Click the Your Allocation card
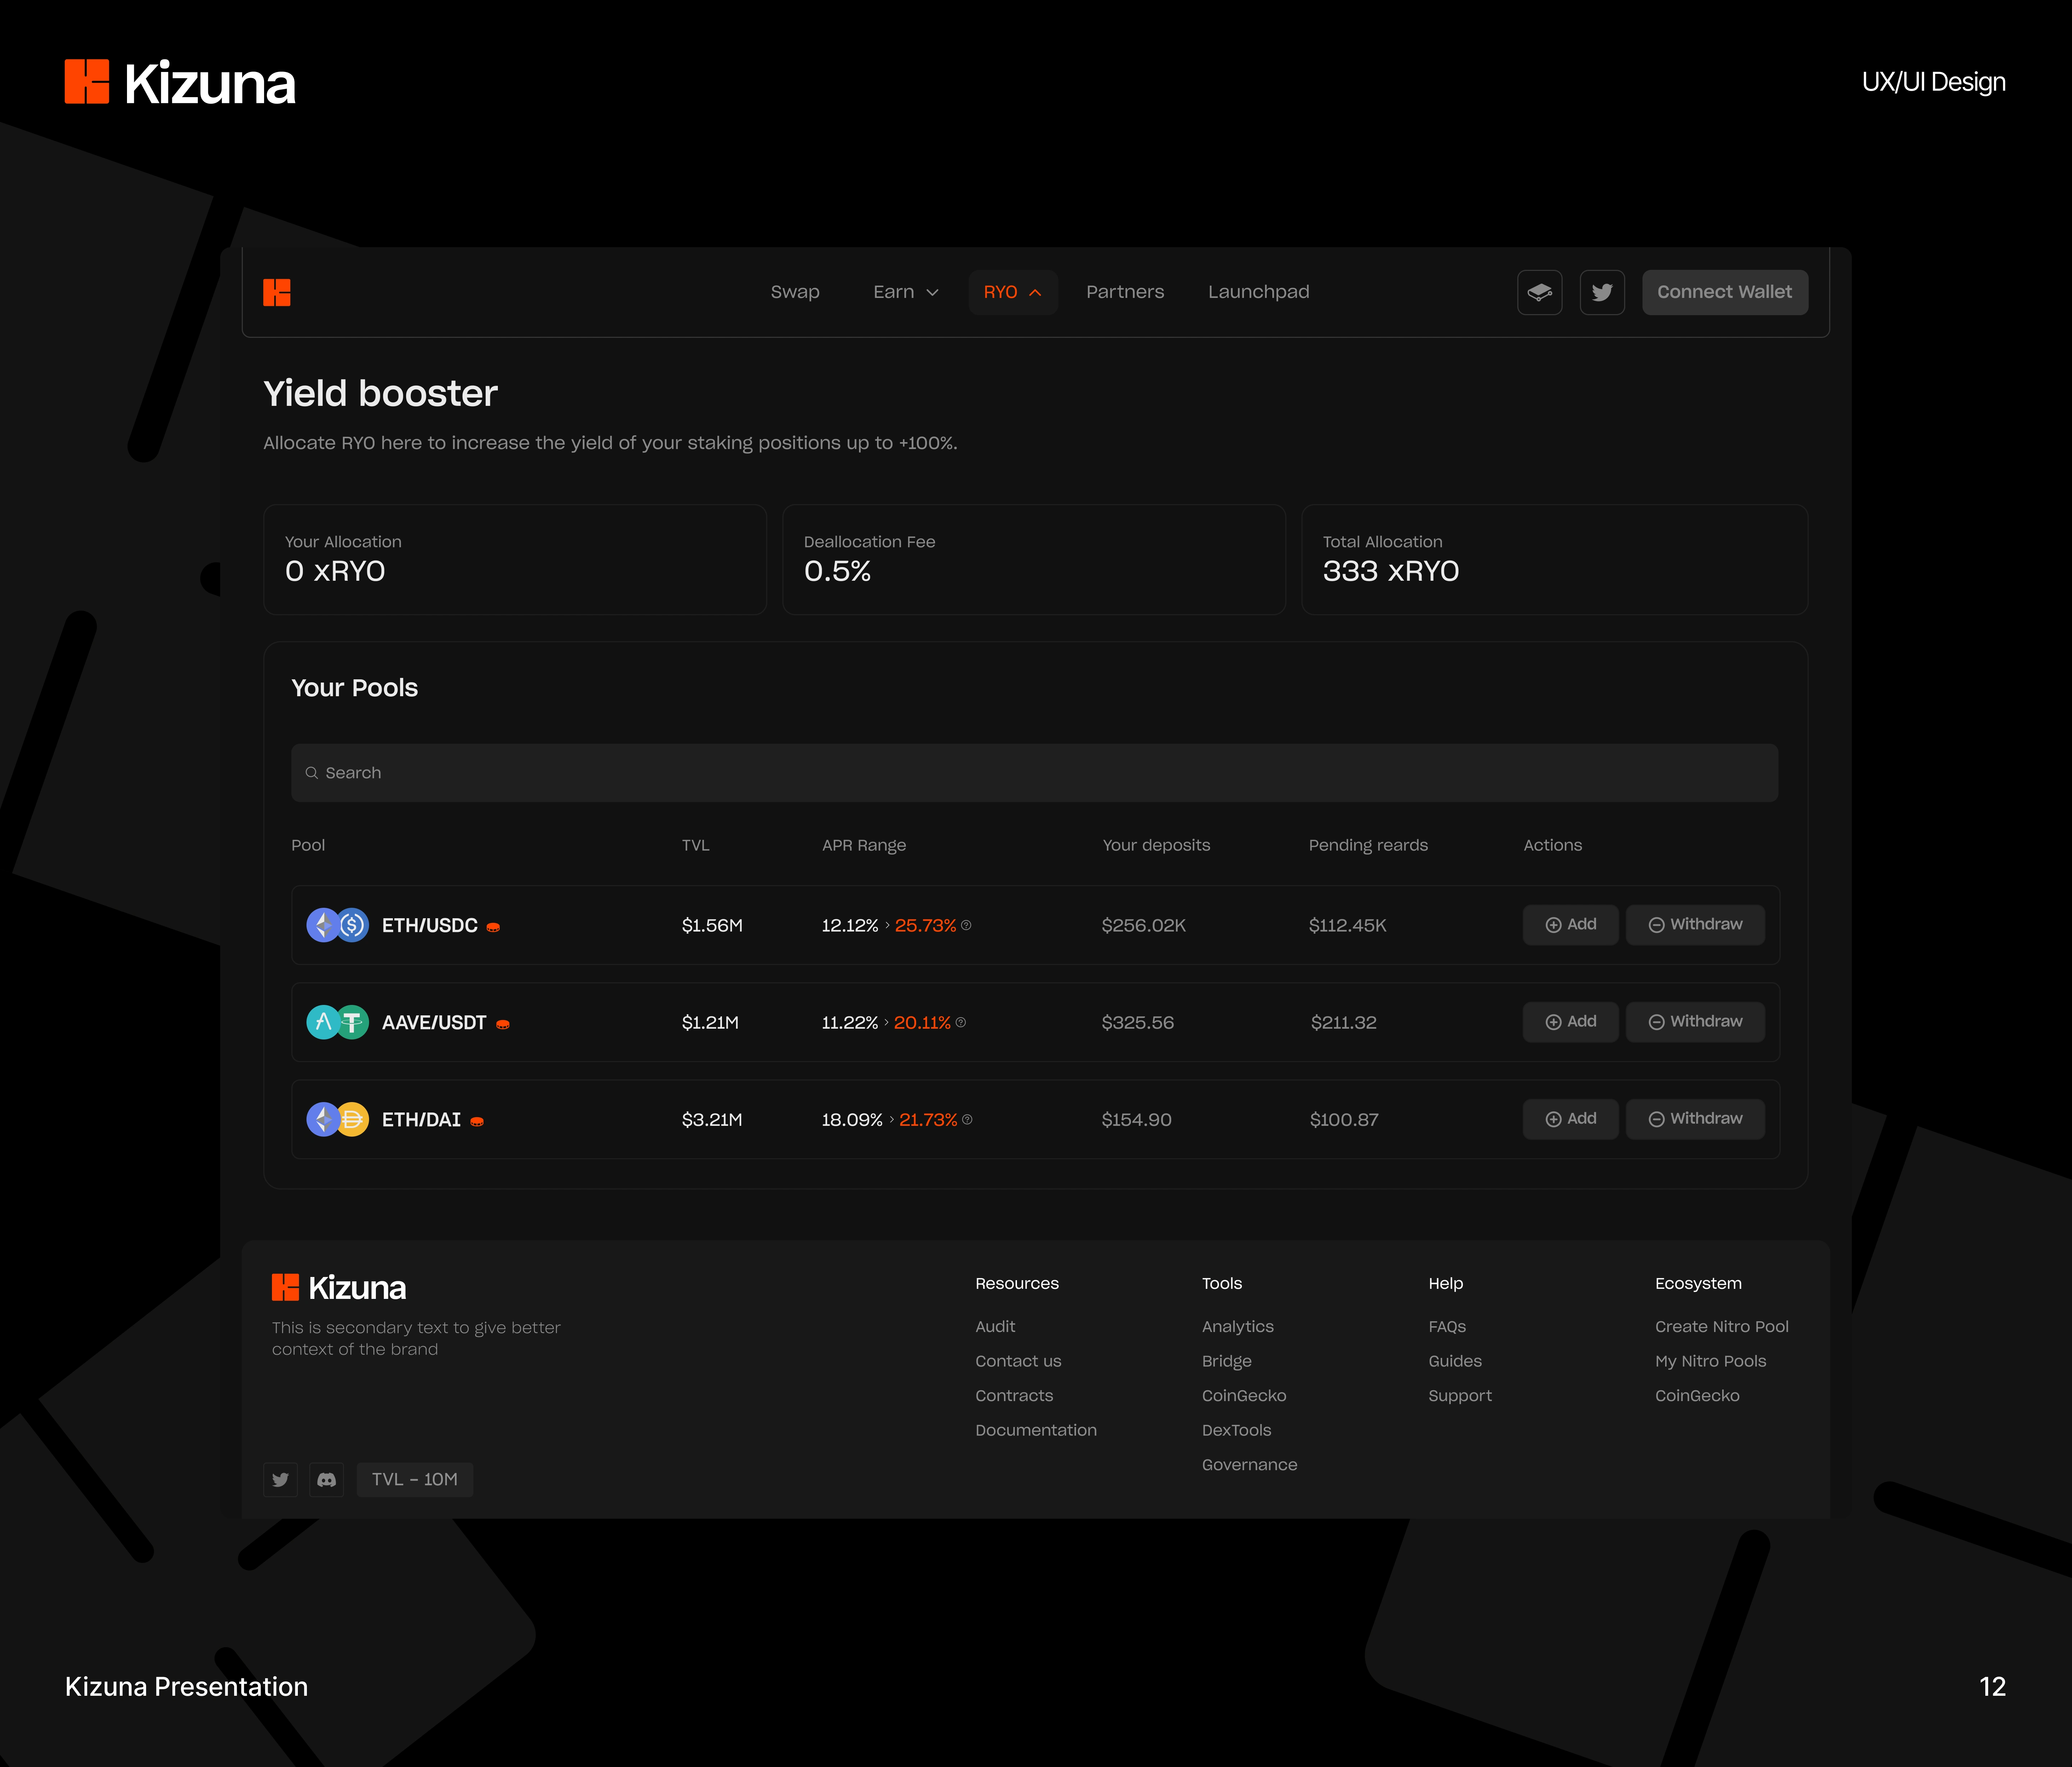The height and width of the screenshot is (1767, 2072). 515,559
